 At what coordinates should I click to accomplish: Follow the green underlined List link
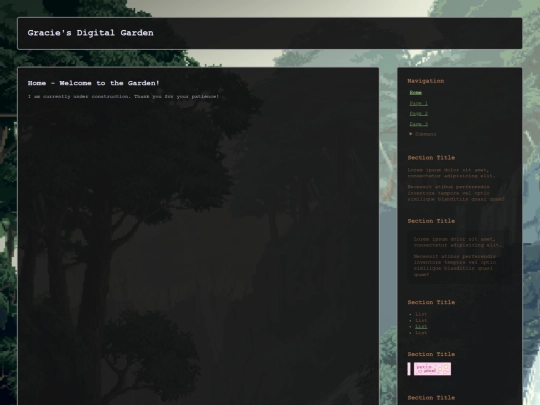tap(421, 326)
